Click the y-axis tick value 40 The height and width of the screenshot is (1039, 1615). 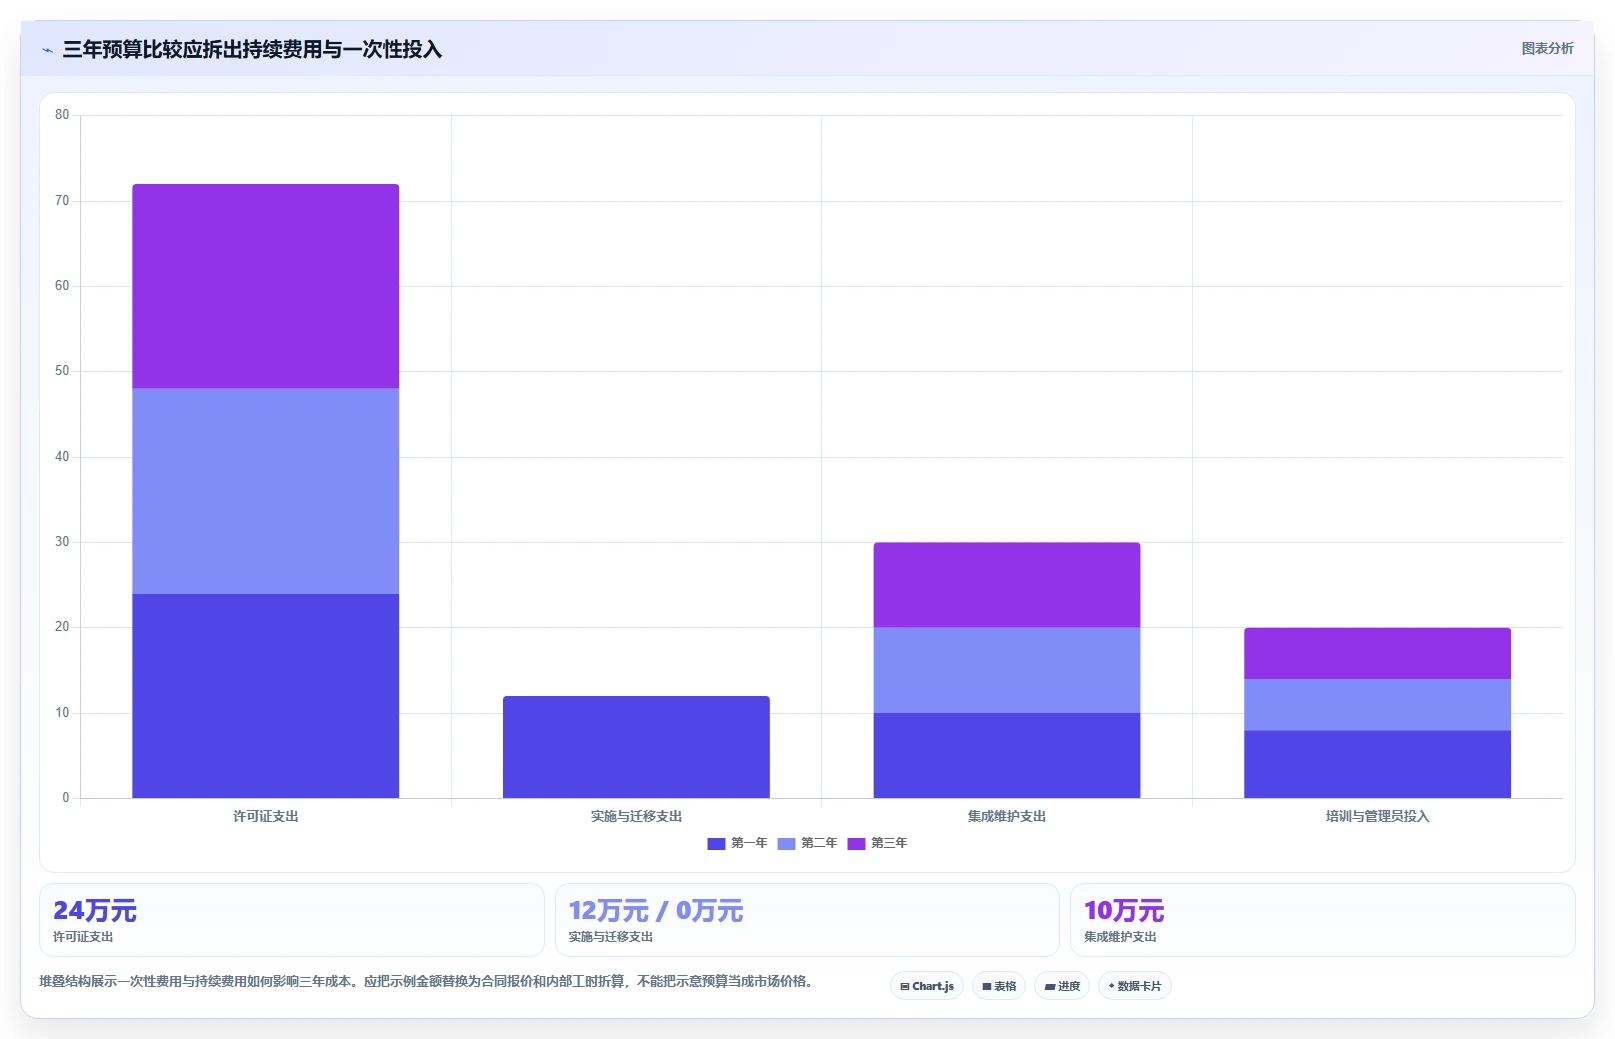coord(62,457)
